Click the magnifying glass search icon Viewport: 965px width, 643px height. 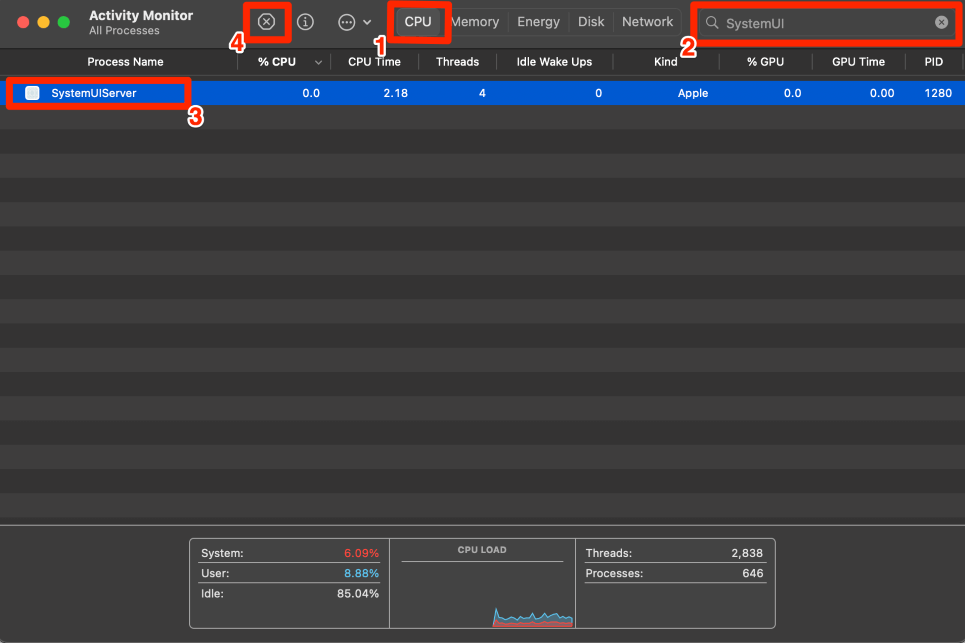pyautogui.click(x=712, y=22)
